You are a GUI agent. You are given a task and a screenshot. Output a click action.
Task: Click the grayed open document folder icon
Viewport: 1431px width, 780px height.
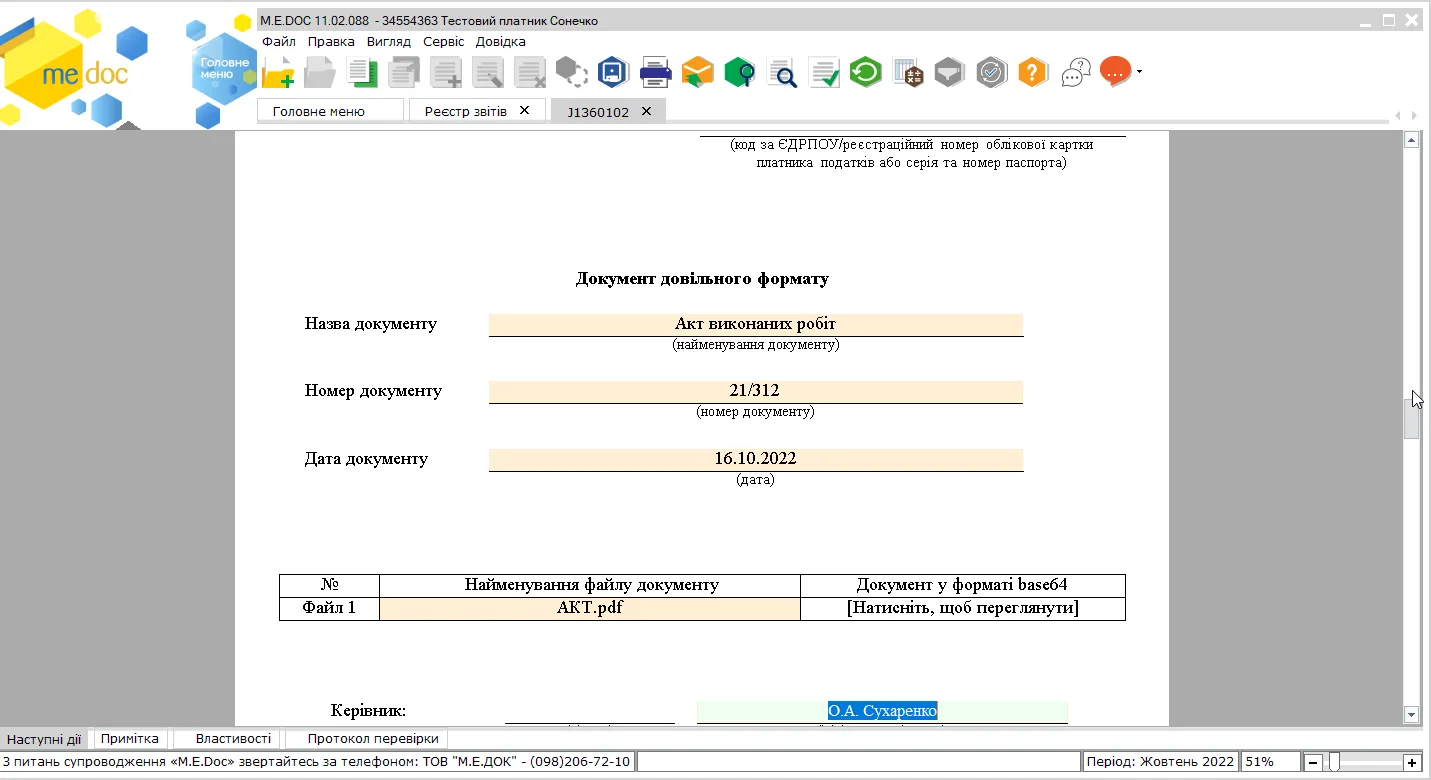coord(320,73)
